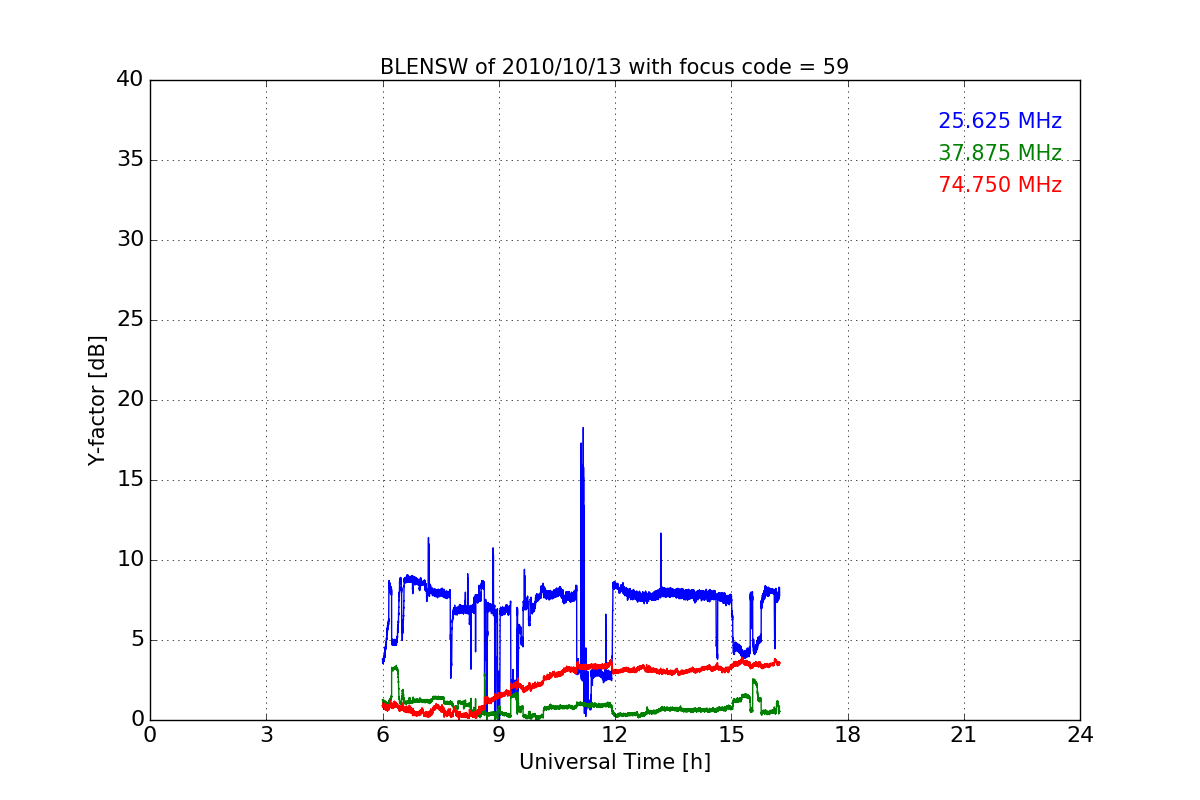The width and height of the screenshot is (1200, 800).
Task: Select the green "37.875 MHz" legend label
Action: coord(1000,153)
